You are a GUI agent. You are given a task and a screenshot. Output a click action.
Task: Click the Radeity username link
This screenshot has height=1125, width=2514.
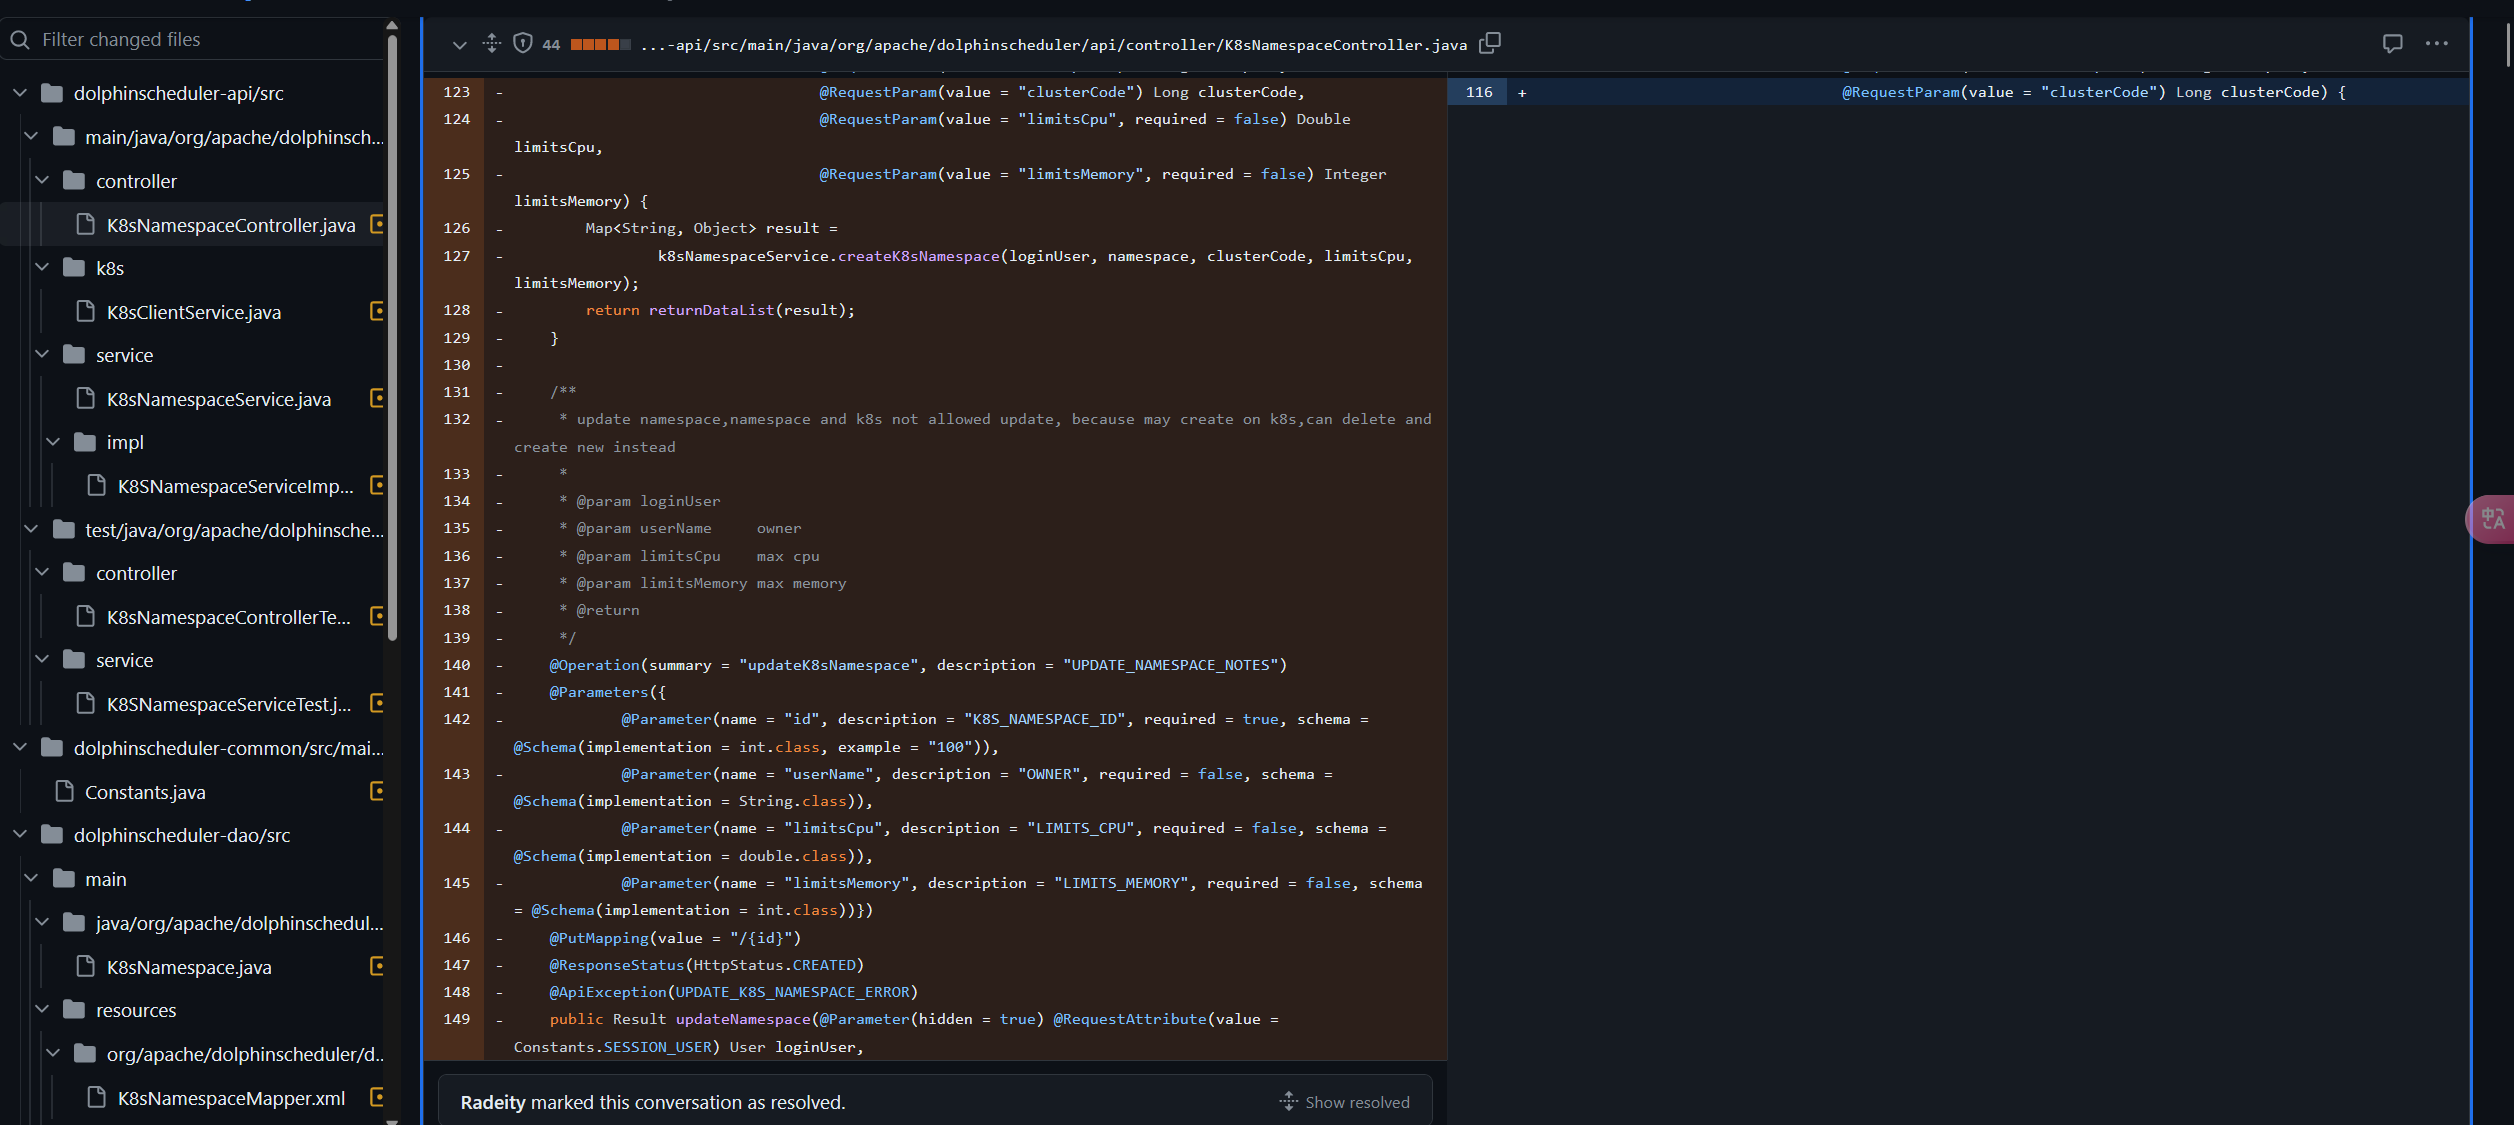point(492,1102)
